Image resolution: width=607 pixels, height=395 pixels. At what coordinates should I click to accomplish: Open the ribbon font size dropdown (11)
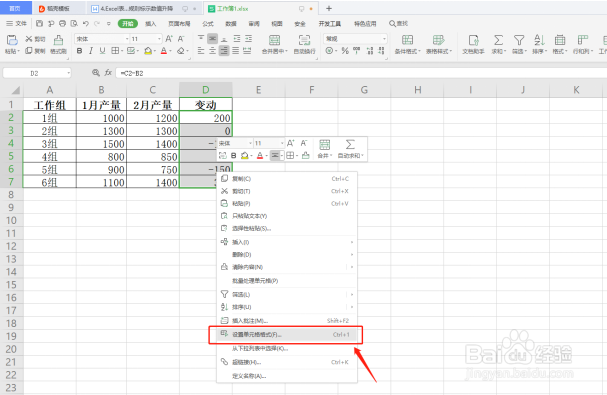pos(159,39)
